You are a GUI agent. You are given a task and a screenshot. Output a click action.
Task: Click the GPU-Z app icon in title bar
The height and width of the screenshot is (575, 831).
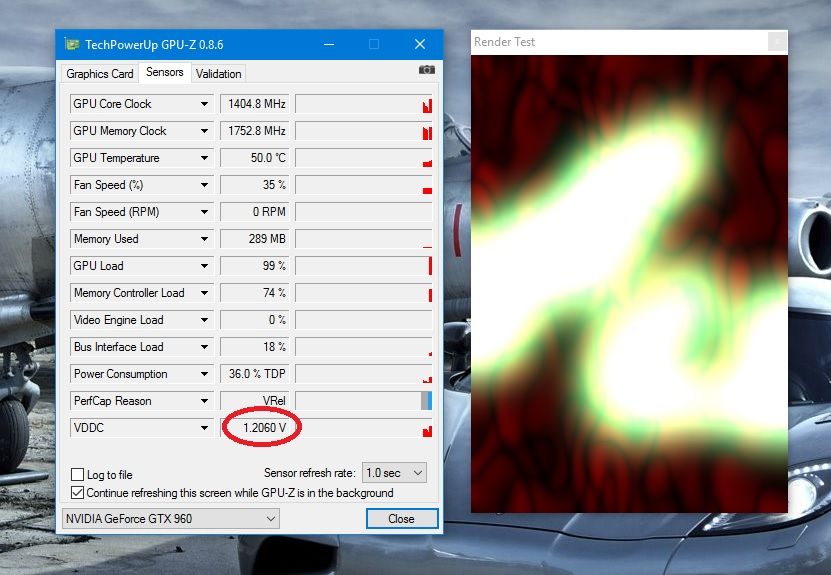72,44
